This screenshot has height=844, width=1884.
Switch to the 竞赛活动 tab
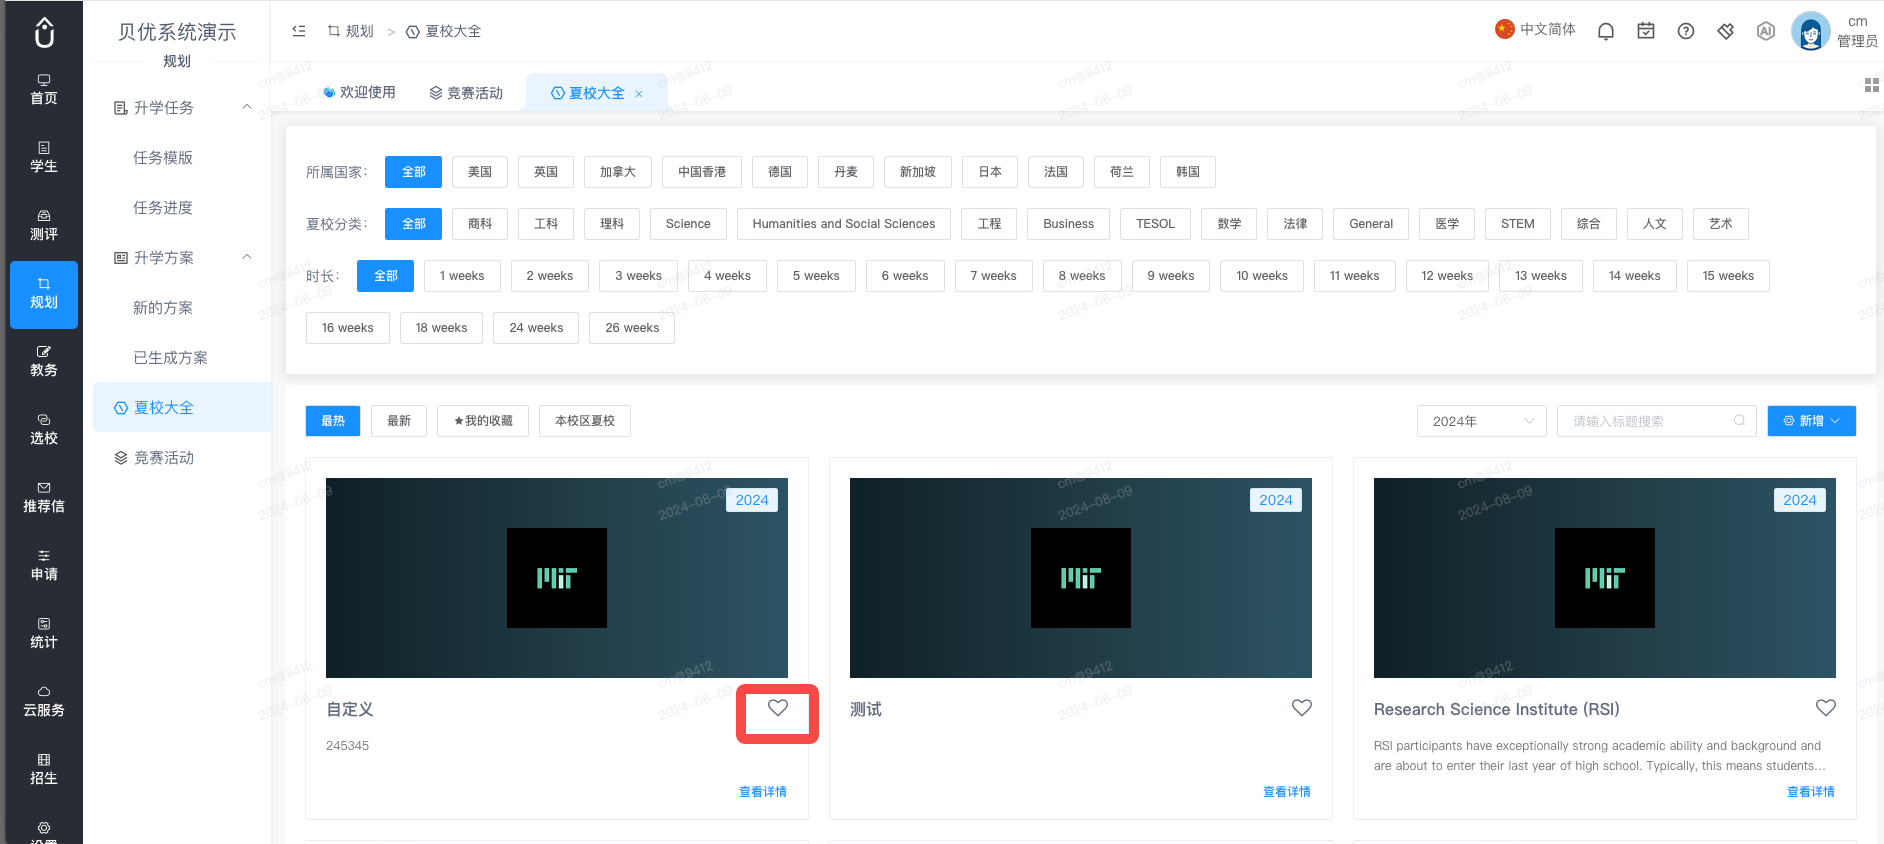pyautogui.click(x=466, y=93)
